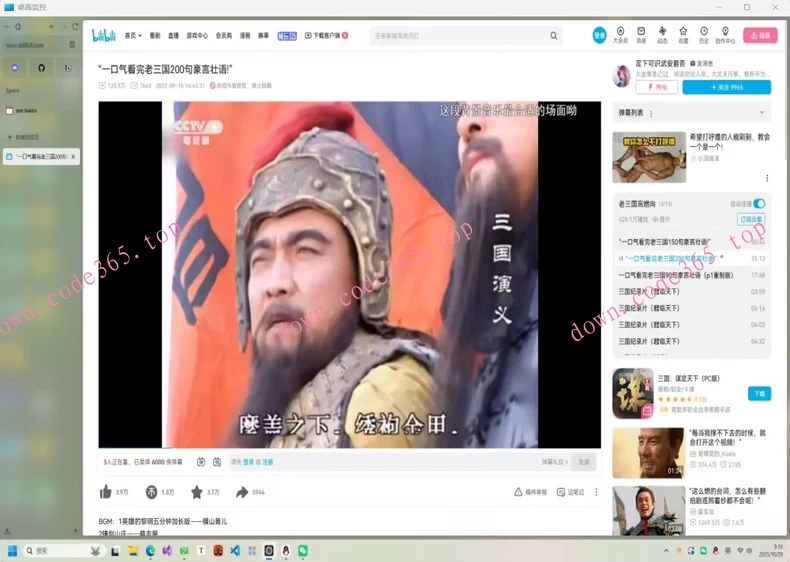Click the pink 投稿 upload button
The width and height of the screenshot is (790, 562).
point(760,35)
